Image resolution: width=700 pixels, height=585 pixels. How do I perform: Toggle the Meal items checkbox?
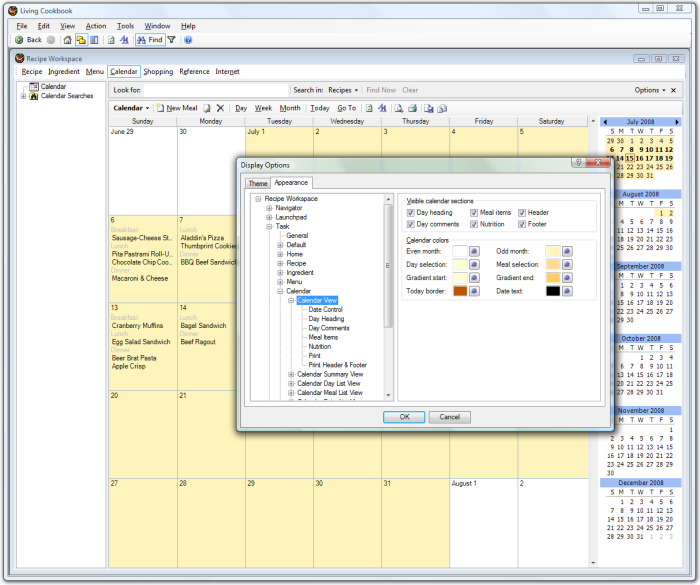tap(474, 213)
